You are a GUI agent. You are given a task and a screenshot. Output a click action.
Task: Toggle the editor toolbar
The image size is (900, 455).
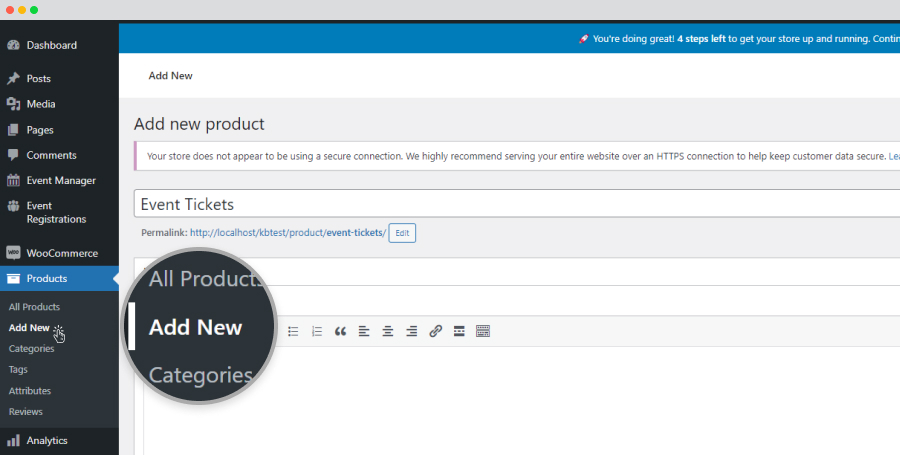[483, 331]
